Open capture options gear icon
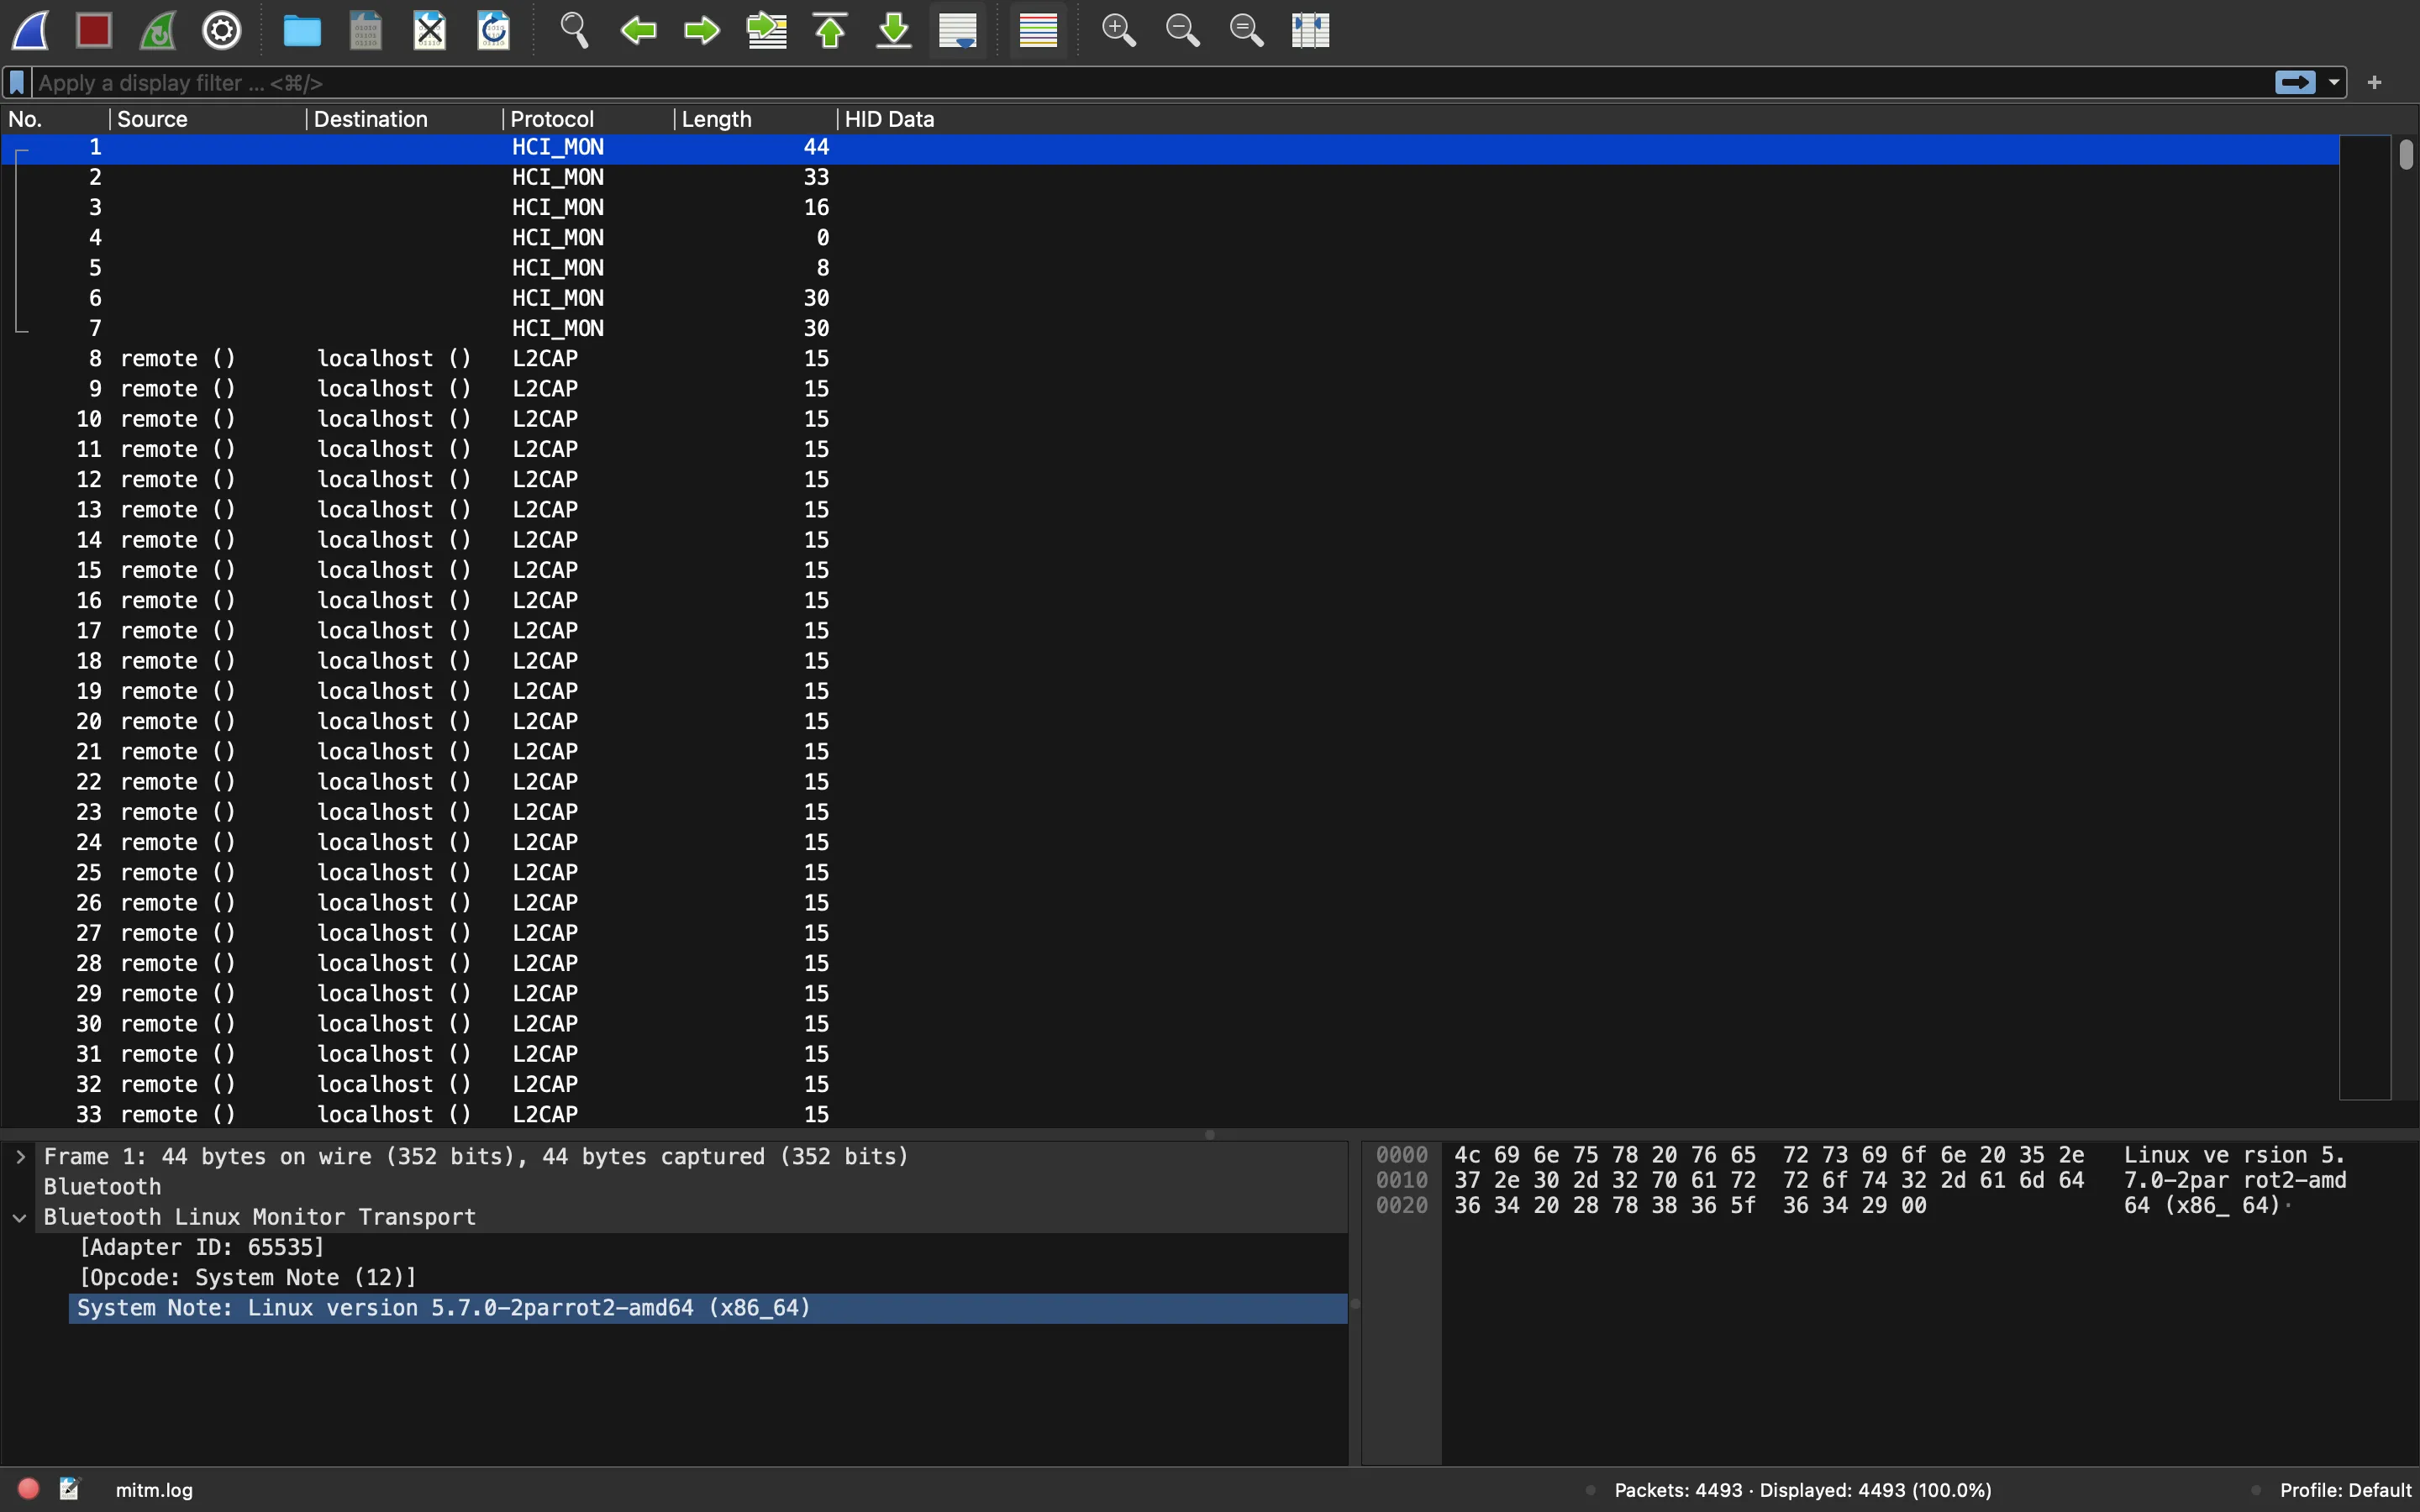Image resolution: width=2420 pixels, height=1512 pixels. click(x=222, y=30)
